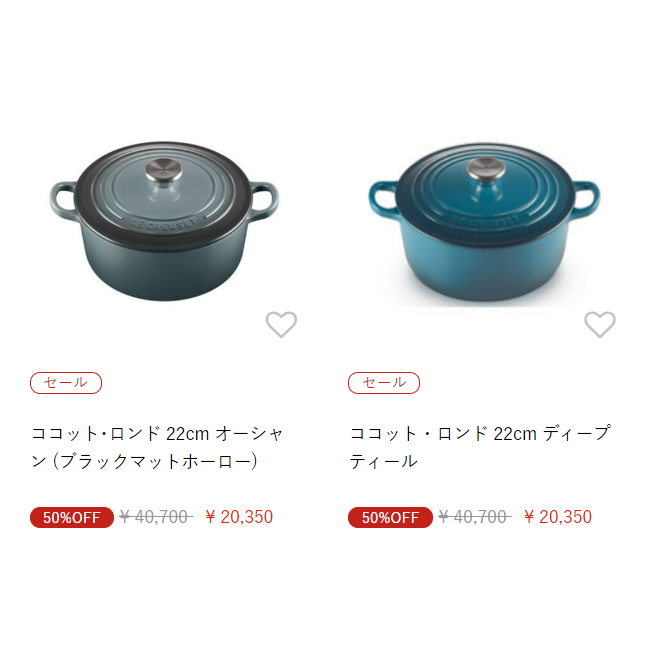Click the left handle of the Deep Teal pot
Screen dimensions: 653x653
click(384, 198)
